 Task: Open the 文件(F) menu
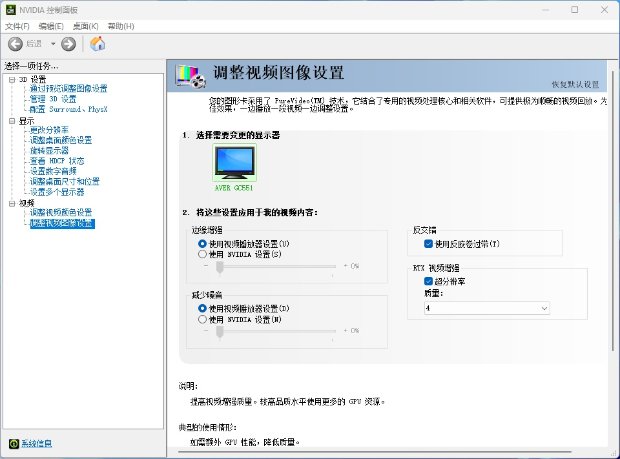pyautogui.click(x=17, y=26)
